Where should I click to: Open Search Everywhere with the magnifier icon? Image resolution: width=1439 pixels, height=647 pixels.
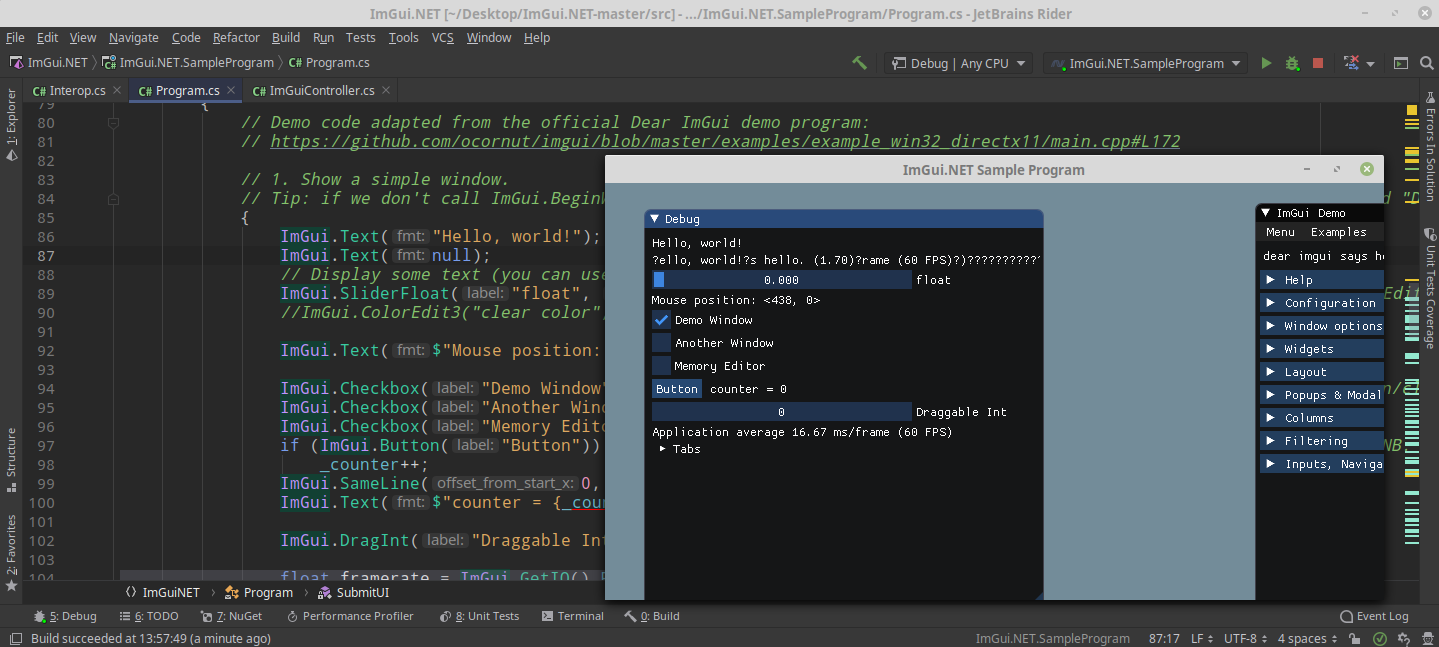[1426, 62]
